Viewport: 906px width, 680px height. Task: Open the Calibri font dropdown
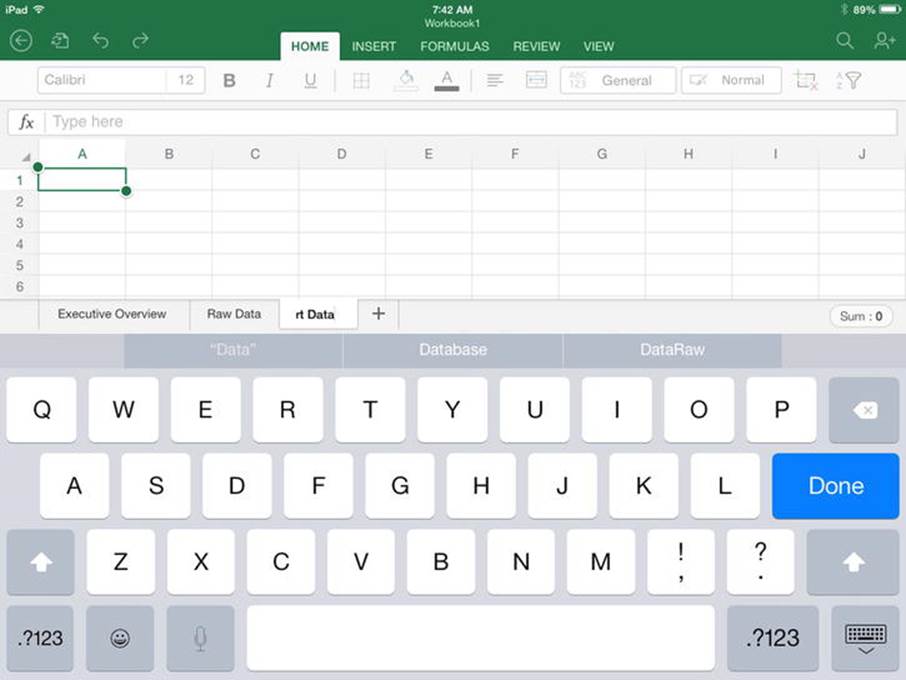point(102,80)
